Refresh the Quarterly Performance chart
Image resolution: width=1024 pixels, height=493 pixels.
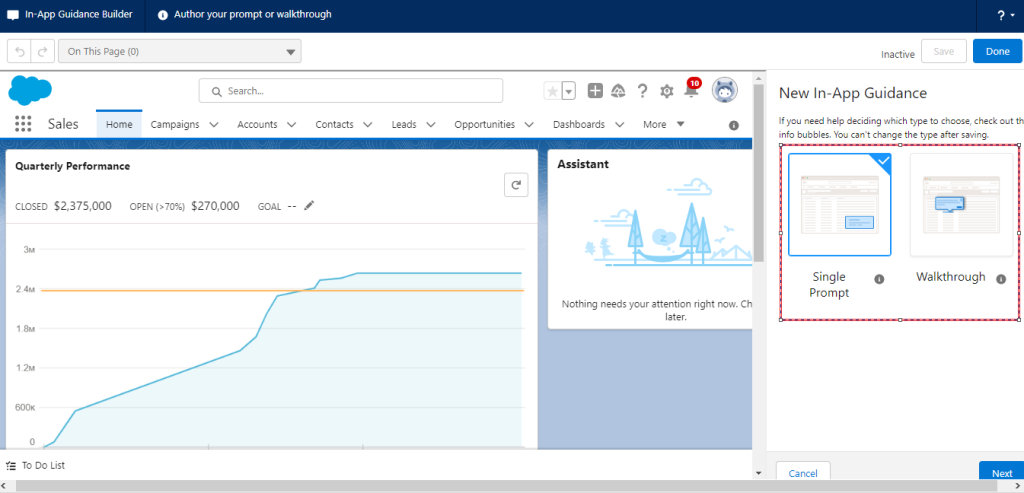(516, 185)
